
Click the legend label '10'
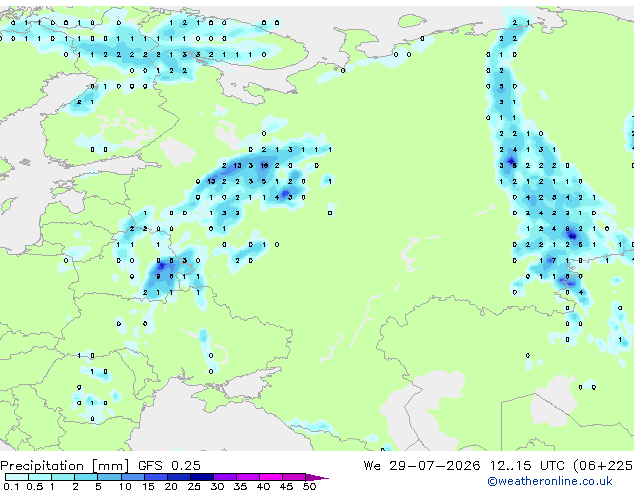pos(125,486)
